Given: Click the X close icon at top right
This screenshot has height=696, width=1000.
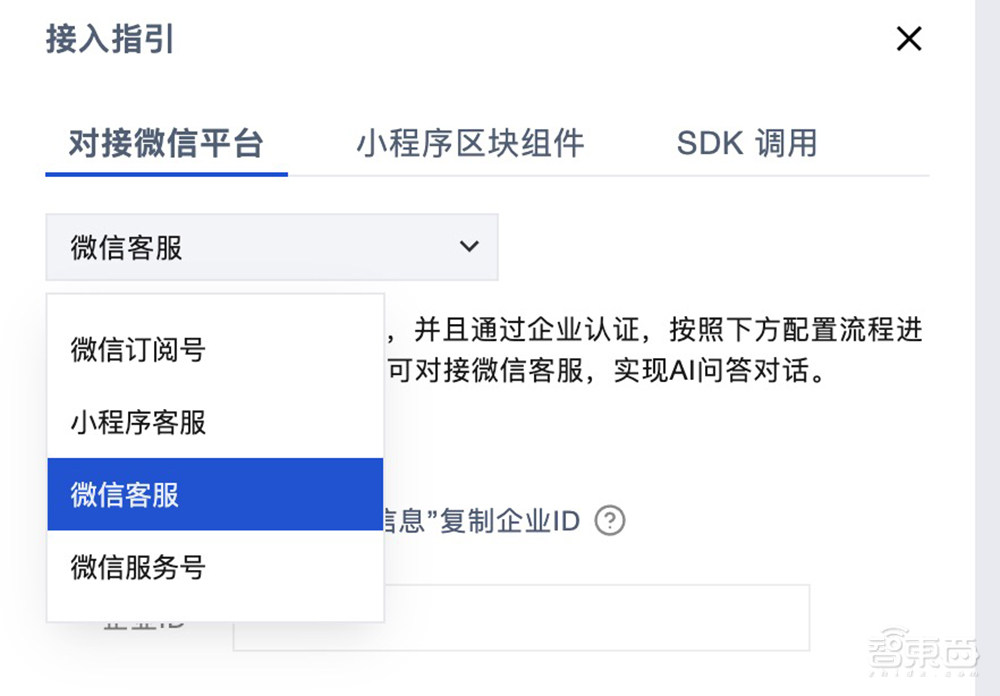Looking at the screenshot, I should tap(909, 38).
